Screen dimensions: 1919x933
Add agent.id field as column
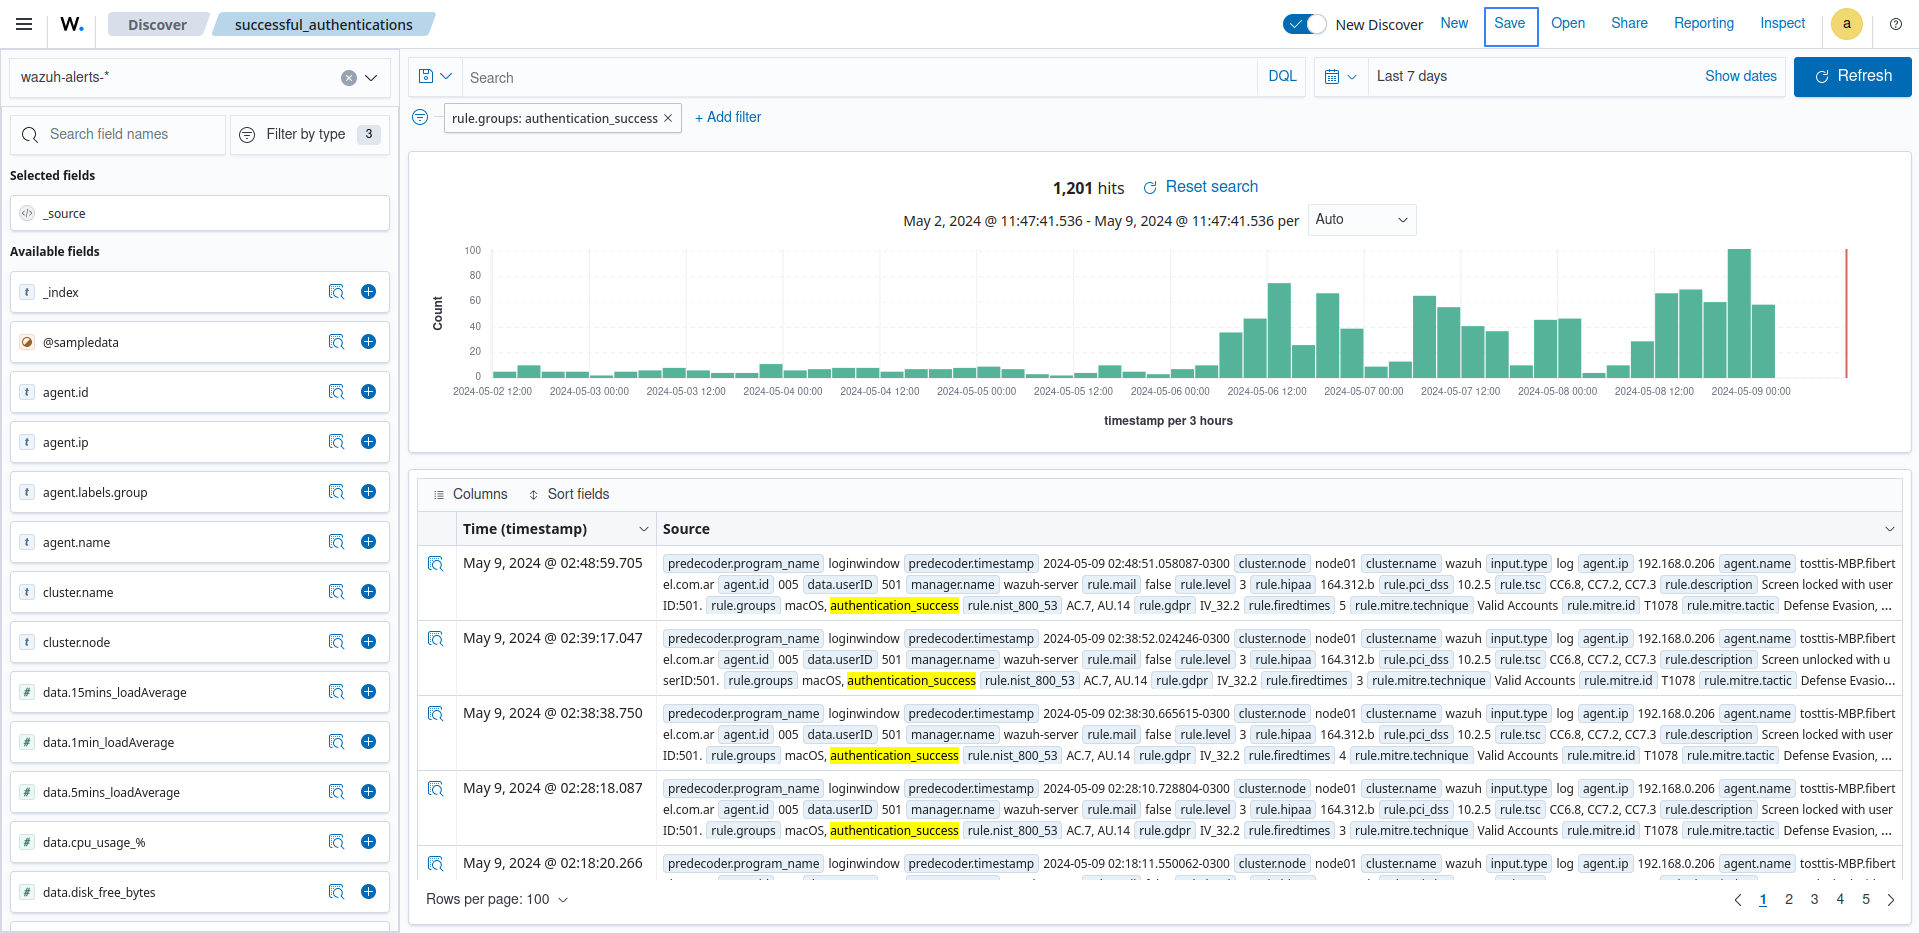point(368,392)
